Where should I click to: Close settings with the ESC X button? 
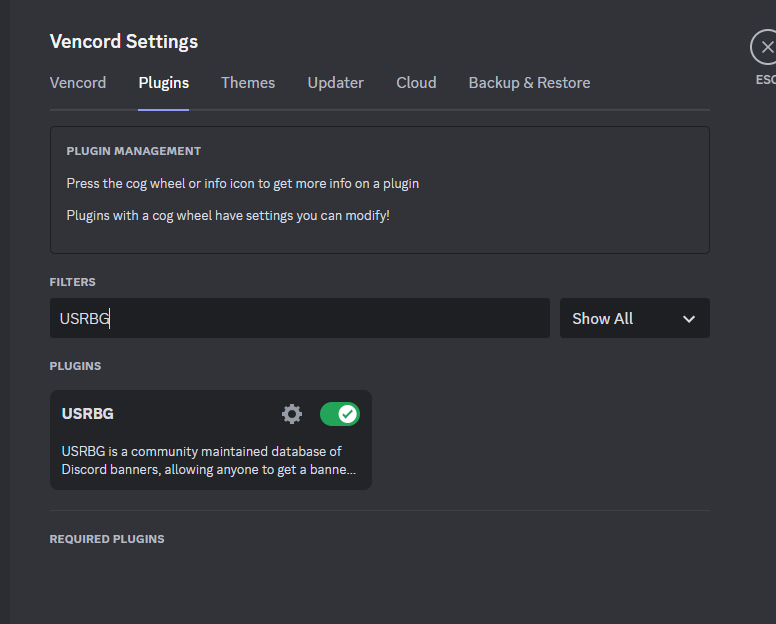click(765, 48)
